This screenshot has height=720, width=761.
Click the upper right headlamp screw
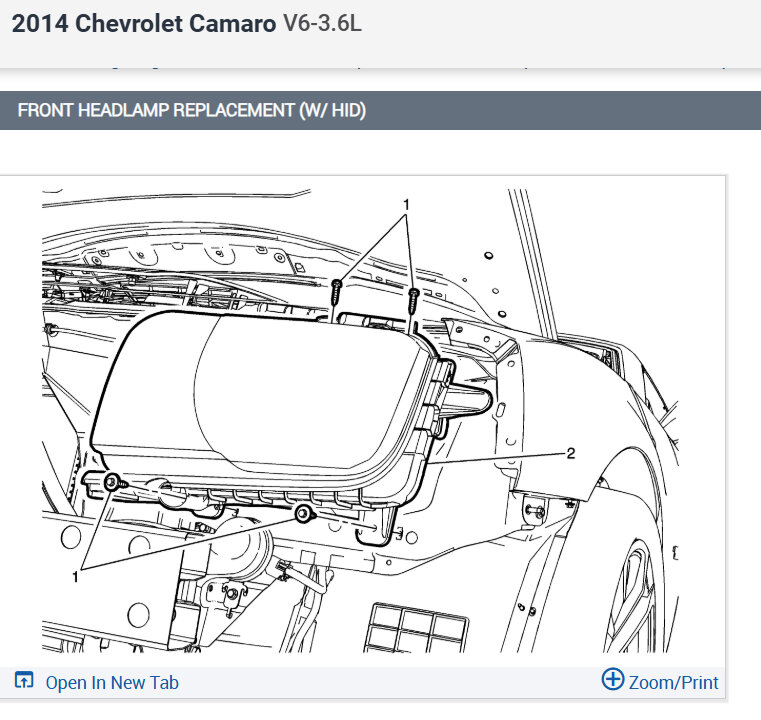pos(414,299)
